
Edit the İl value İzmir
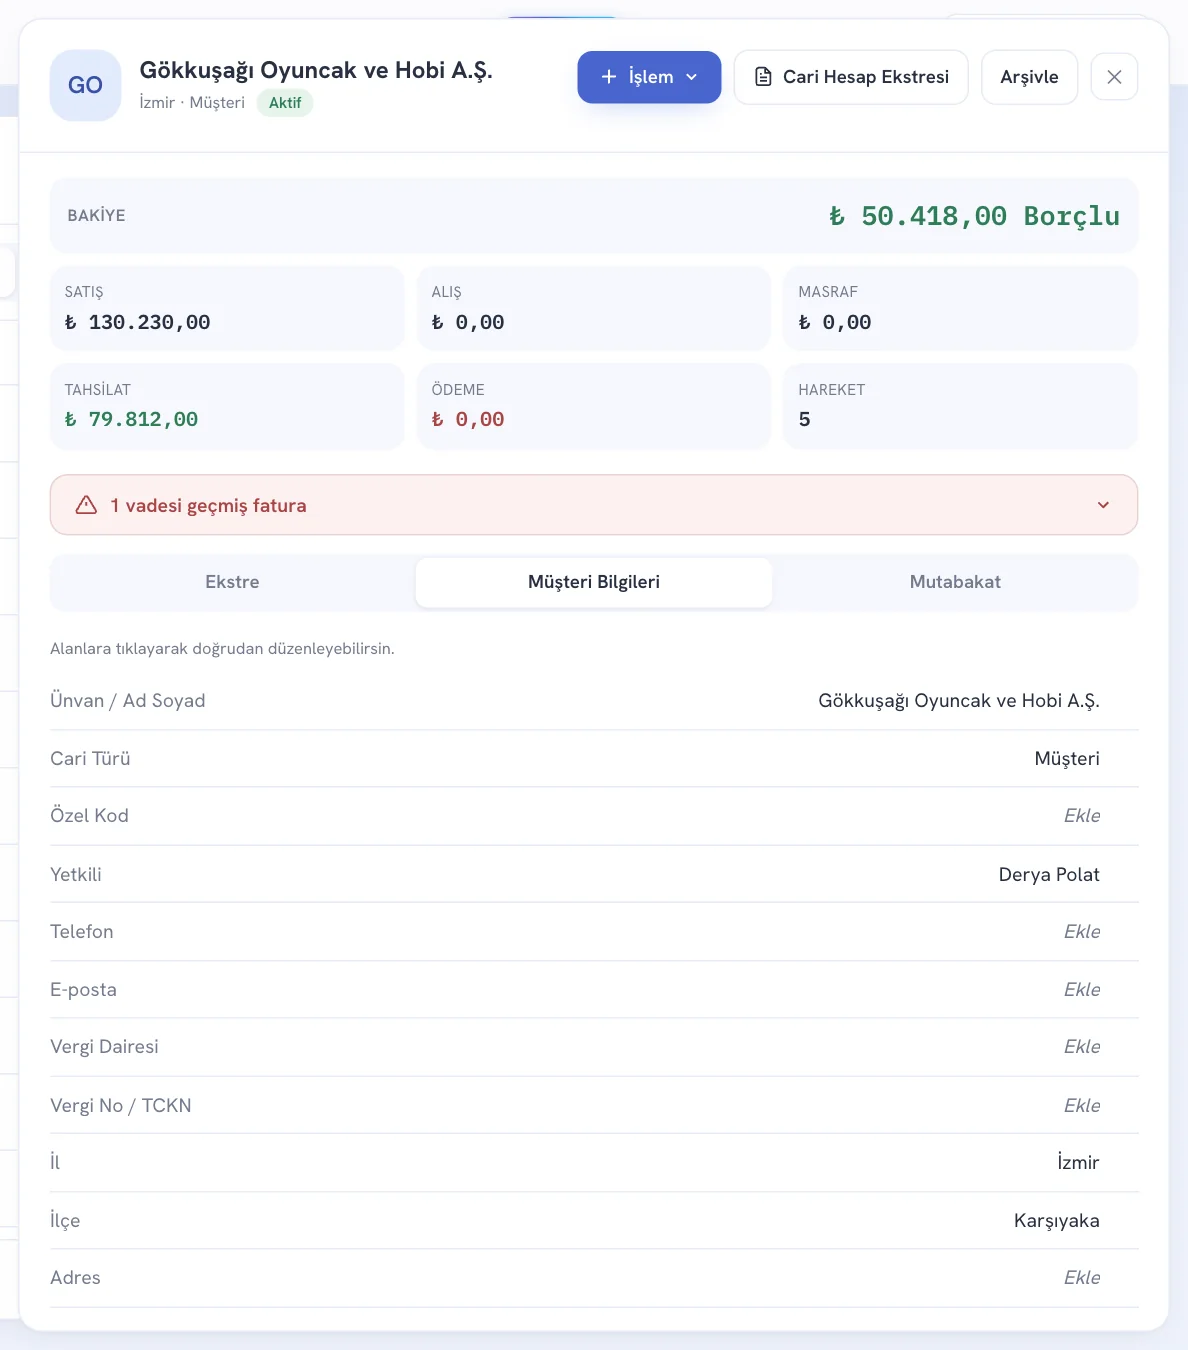(1078, 1163)
